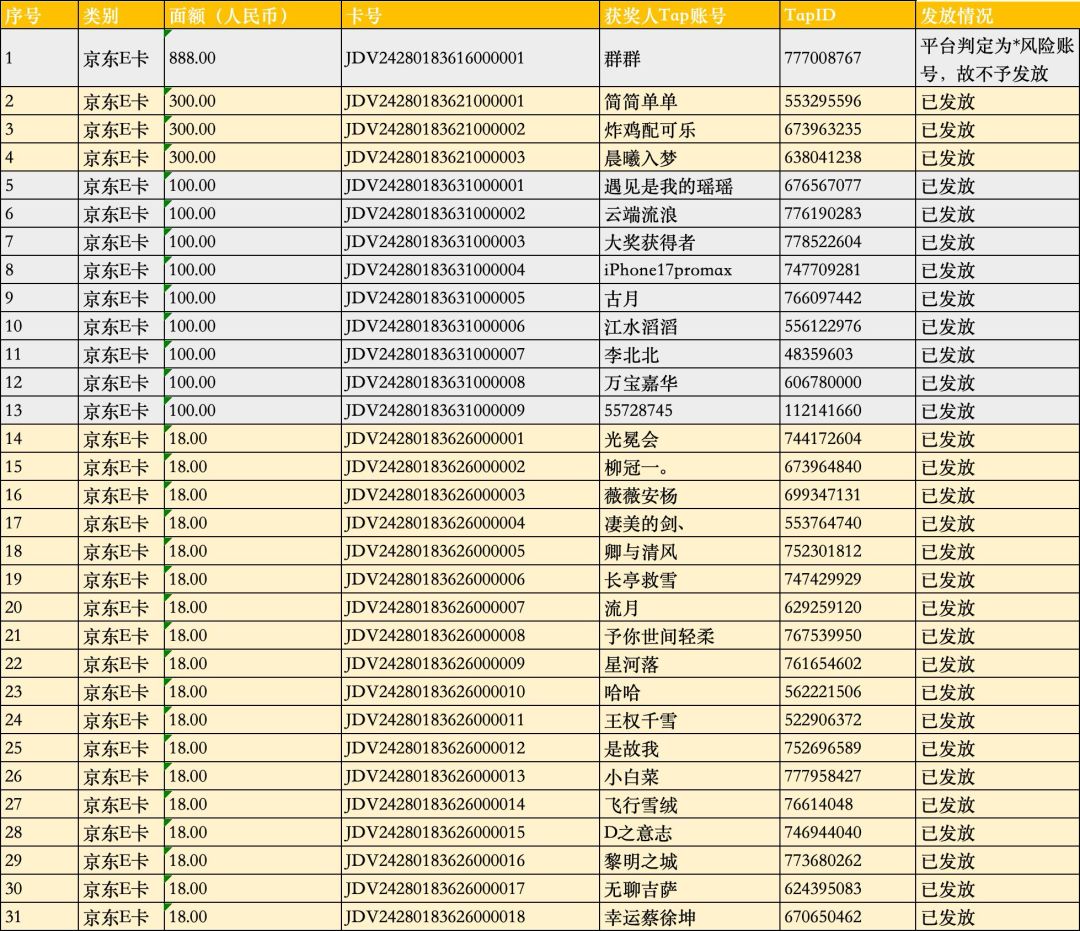
Task: Click TapID 676567077
Action: tap(822, 186)
